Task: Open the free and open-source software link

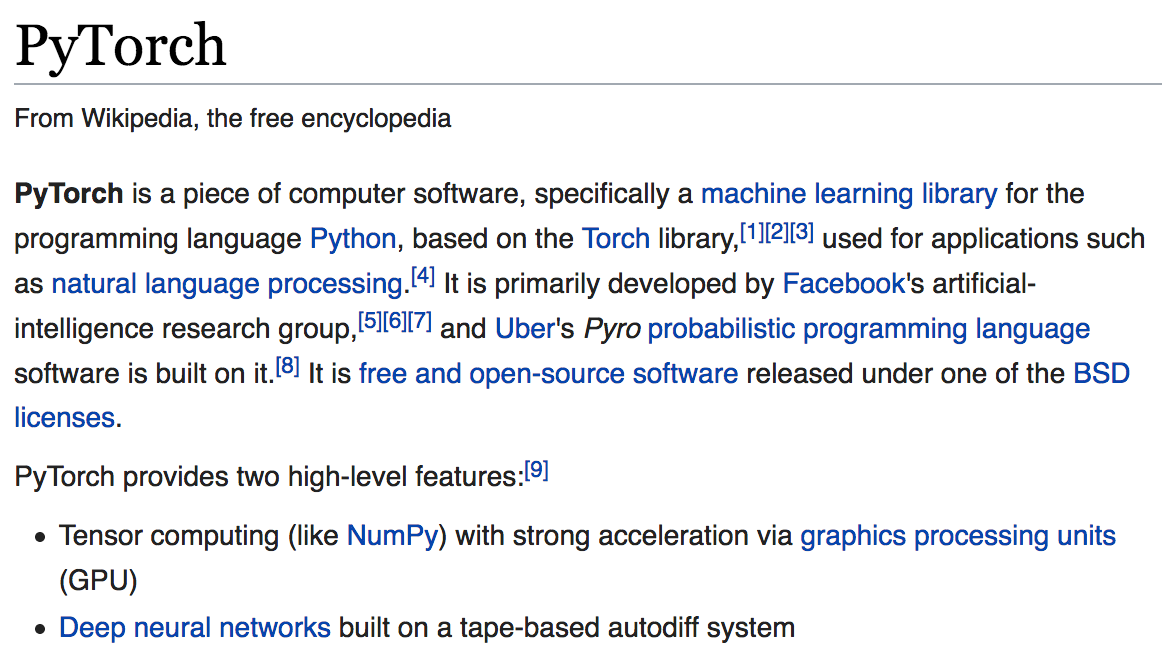Action: [548, 374]
